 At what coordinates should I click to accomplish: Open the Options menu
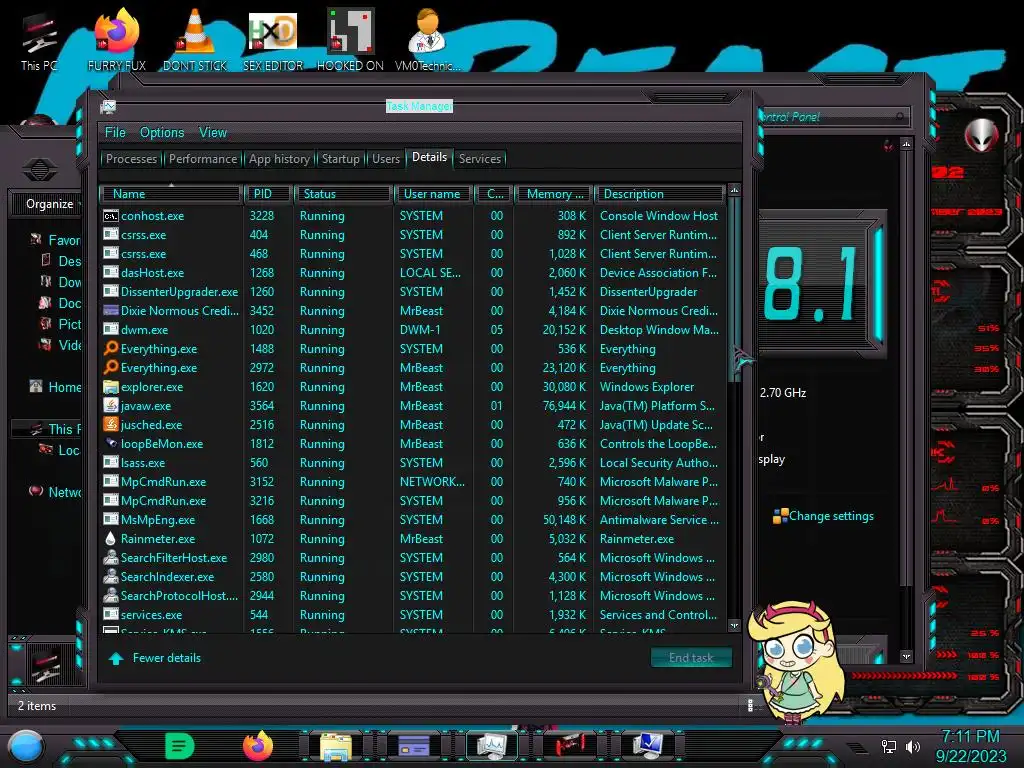click(x=162, y=133)
